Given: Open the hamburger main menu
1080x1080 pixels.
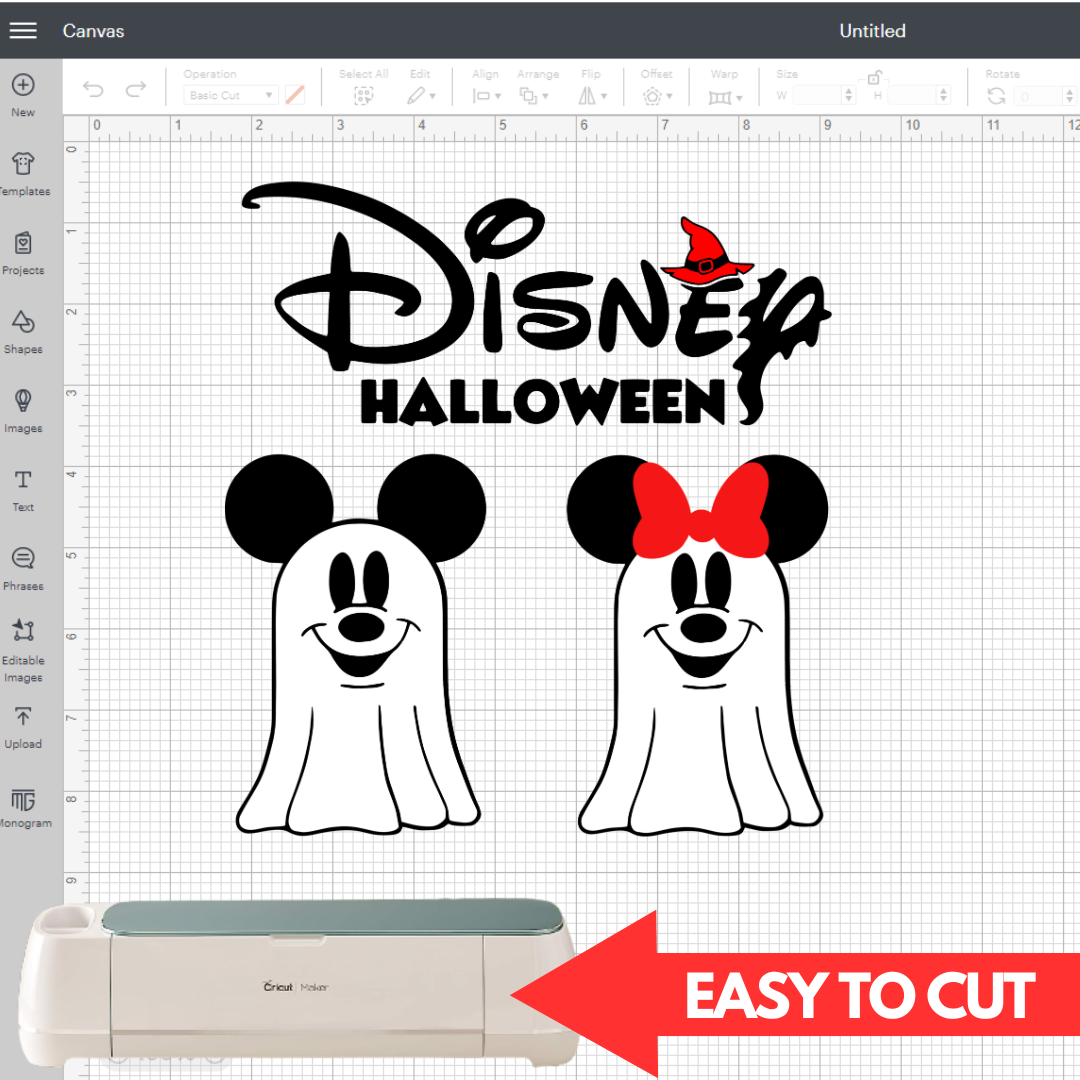Looking at the screenshot, I should click(x=23, y=30).
